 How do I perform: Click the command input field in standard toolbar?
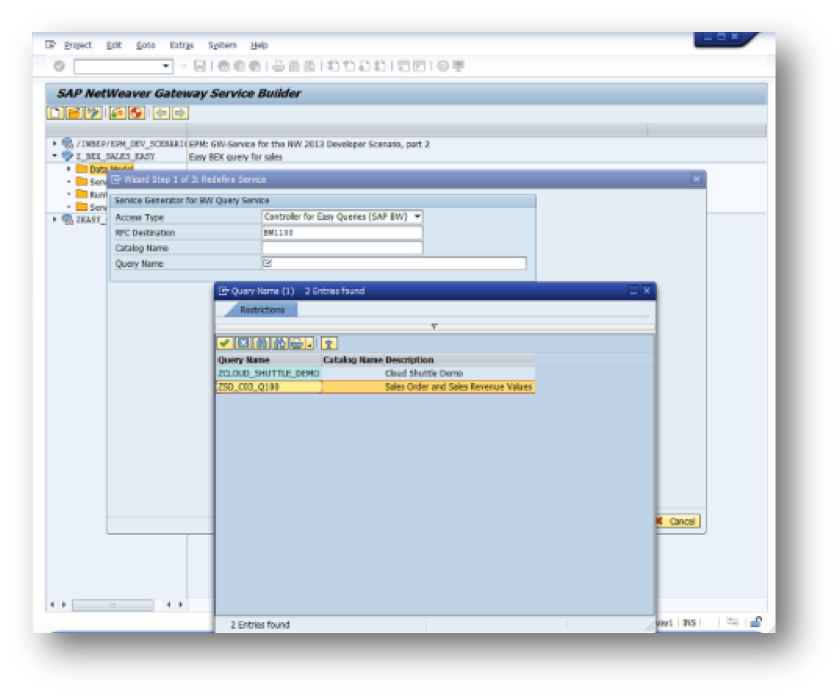point(123,66)
